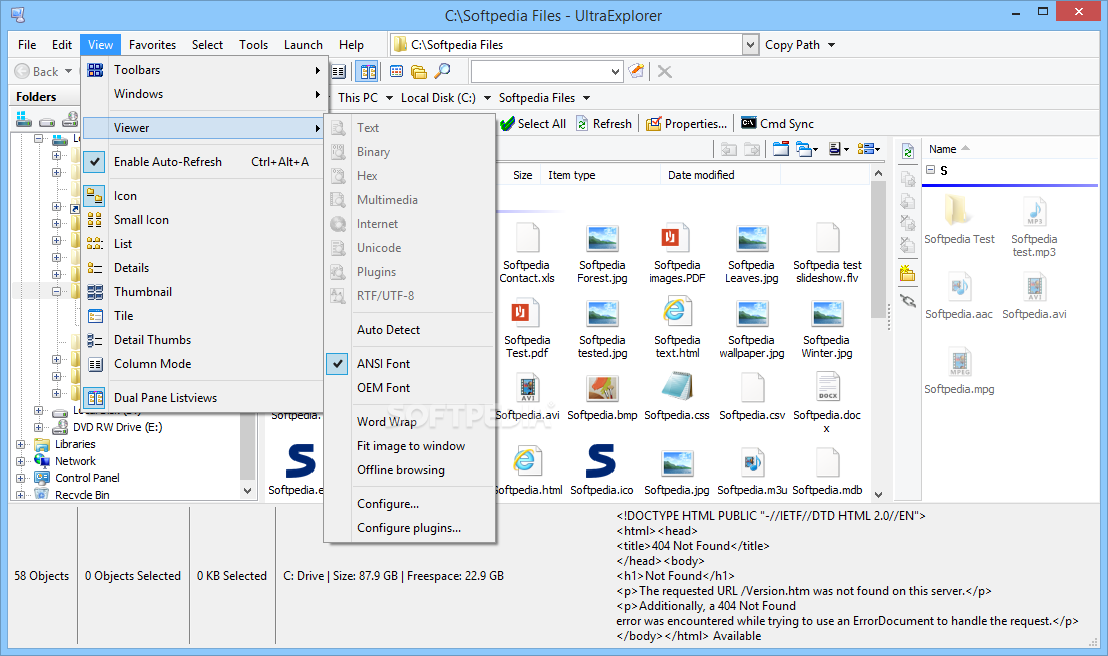1108x656 pixels.
Task: Choose Auto Detect in Viewer submenu
Action: click(410, 329)
